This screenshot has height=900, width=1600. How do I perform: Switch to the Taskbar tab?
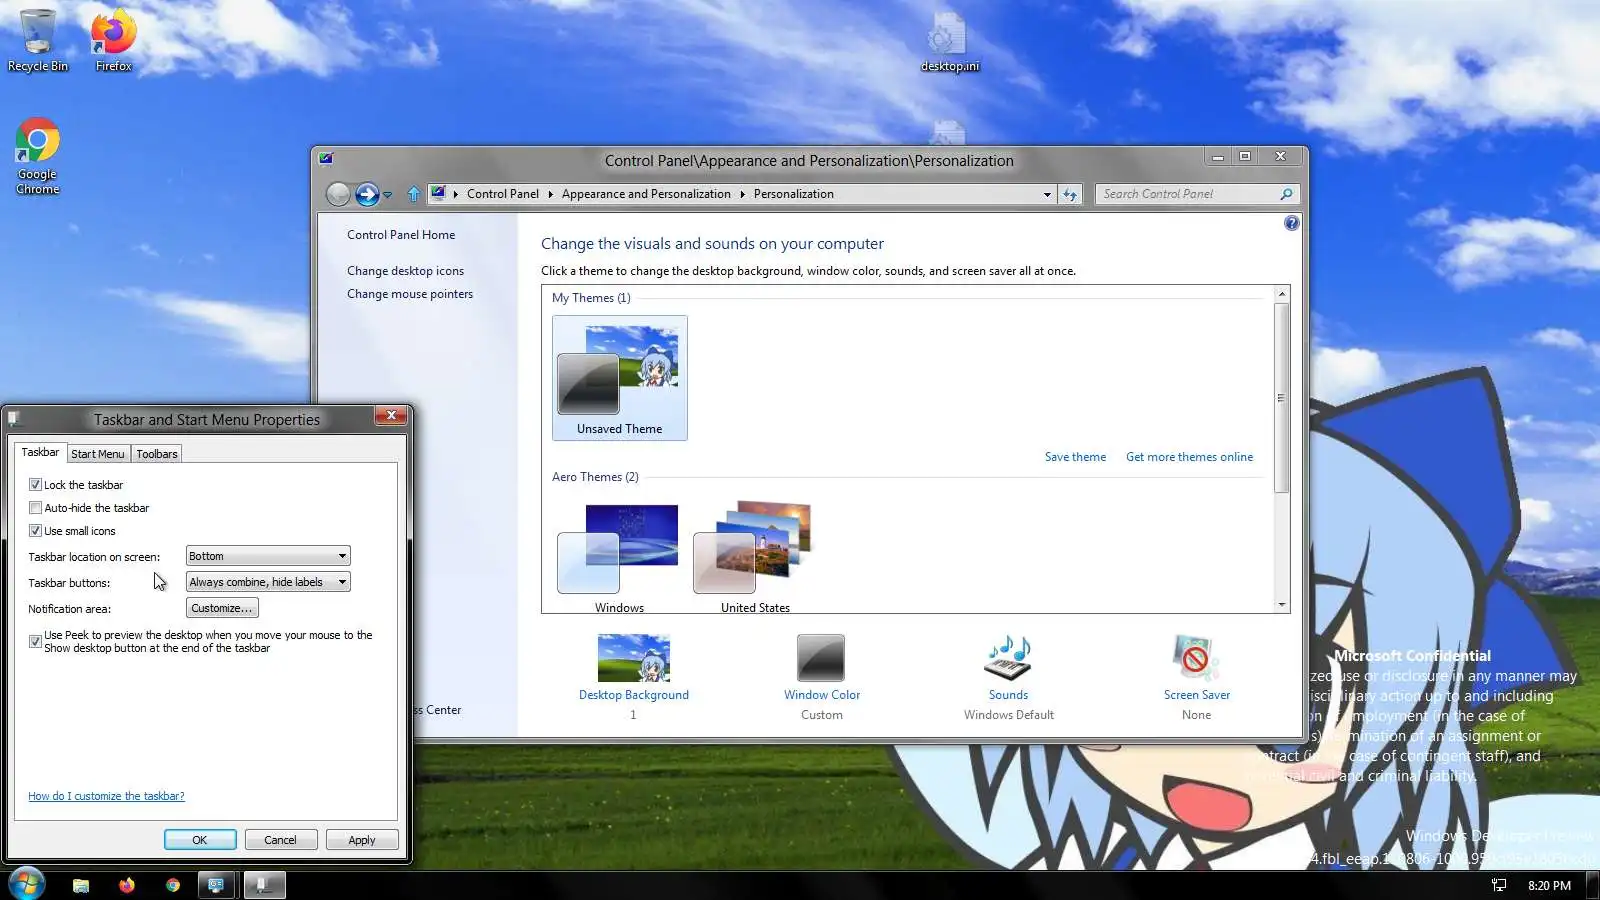(40, 452)
